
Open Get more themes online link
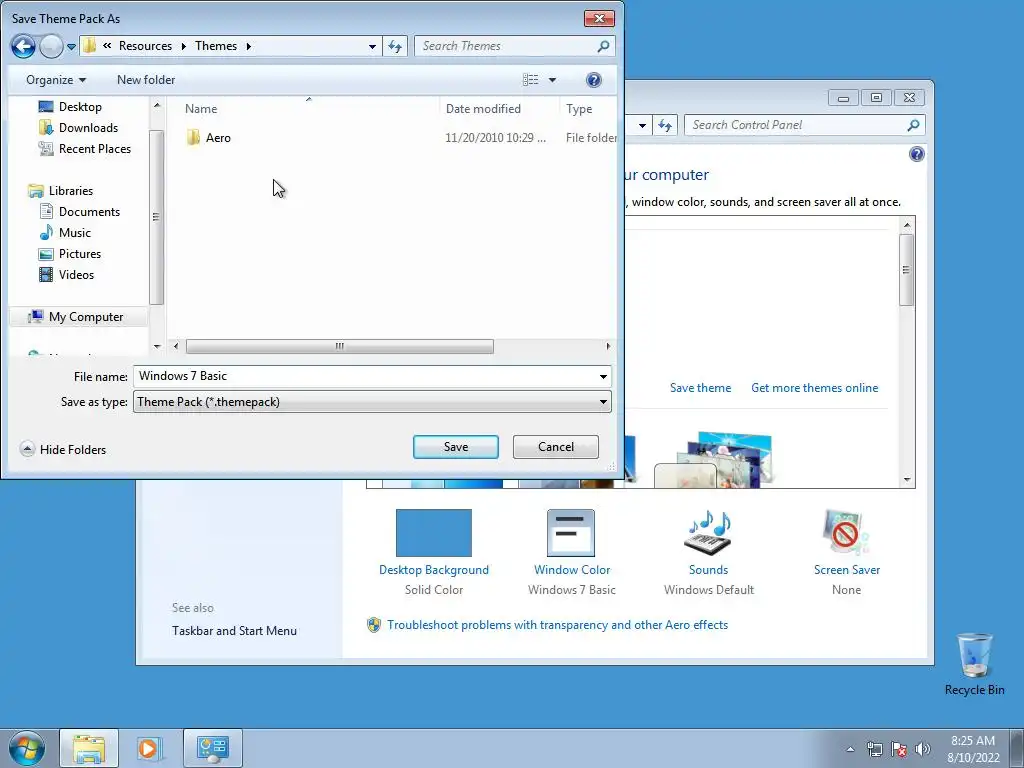coord(814,387)
